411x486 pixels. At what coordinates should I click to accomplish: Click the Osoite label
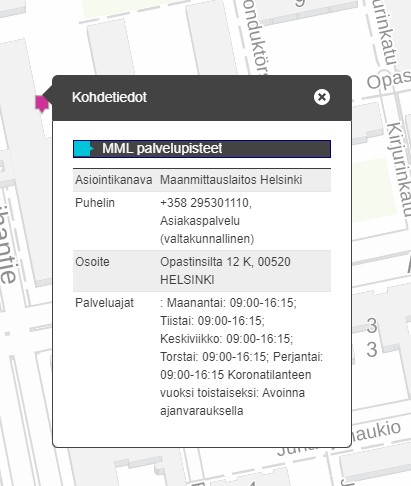[x=92, y=262]
